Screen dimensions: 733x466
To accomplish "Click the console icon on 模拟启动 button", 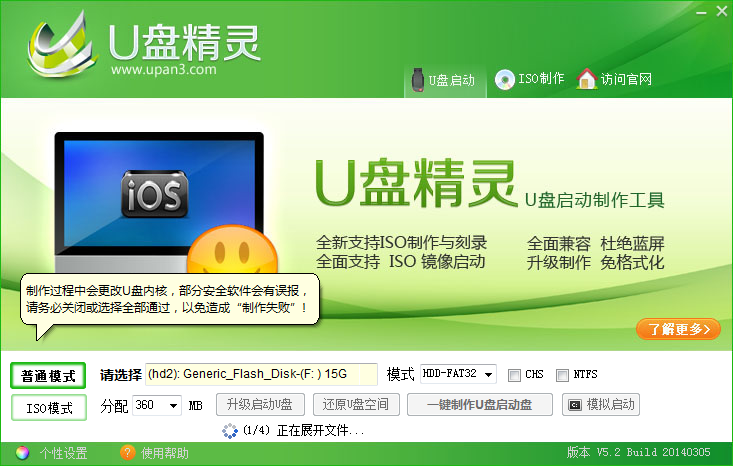I will tap(575, 405).
